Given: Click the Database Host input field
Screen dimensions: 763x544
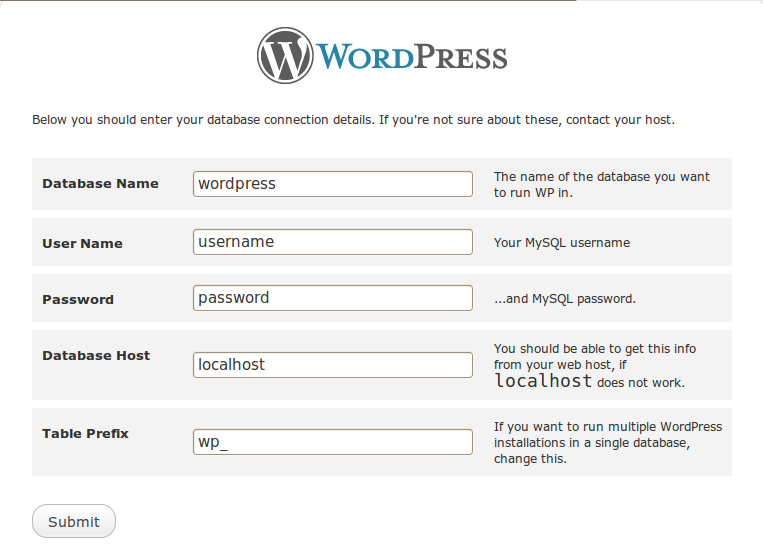Looking at the screenshot, I should pyautogui.click(x=333, y=365).
